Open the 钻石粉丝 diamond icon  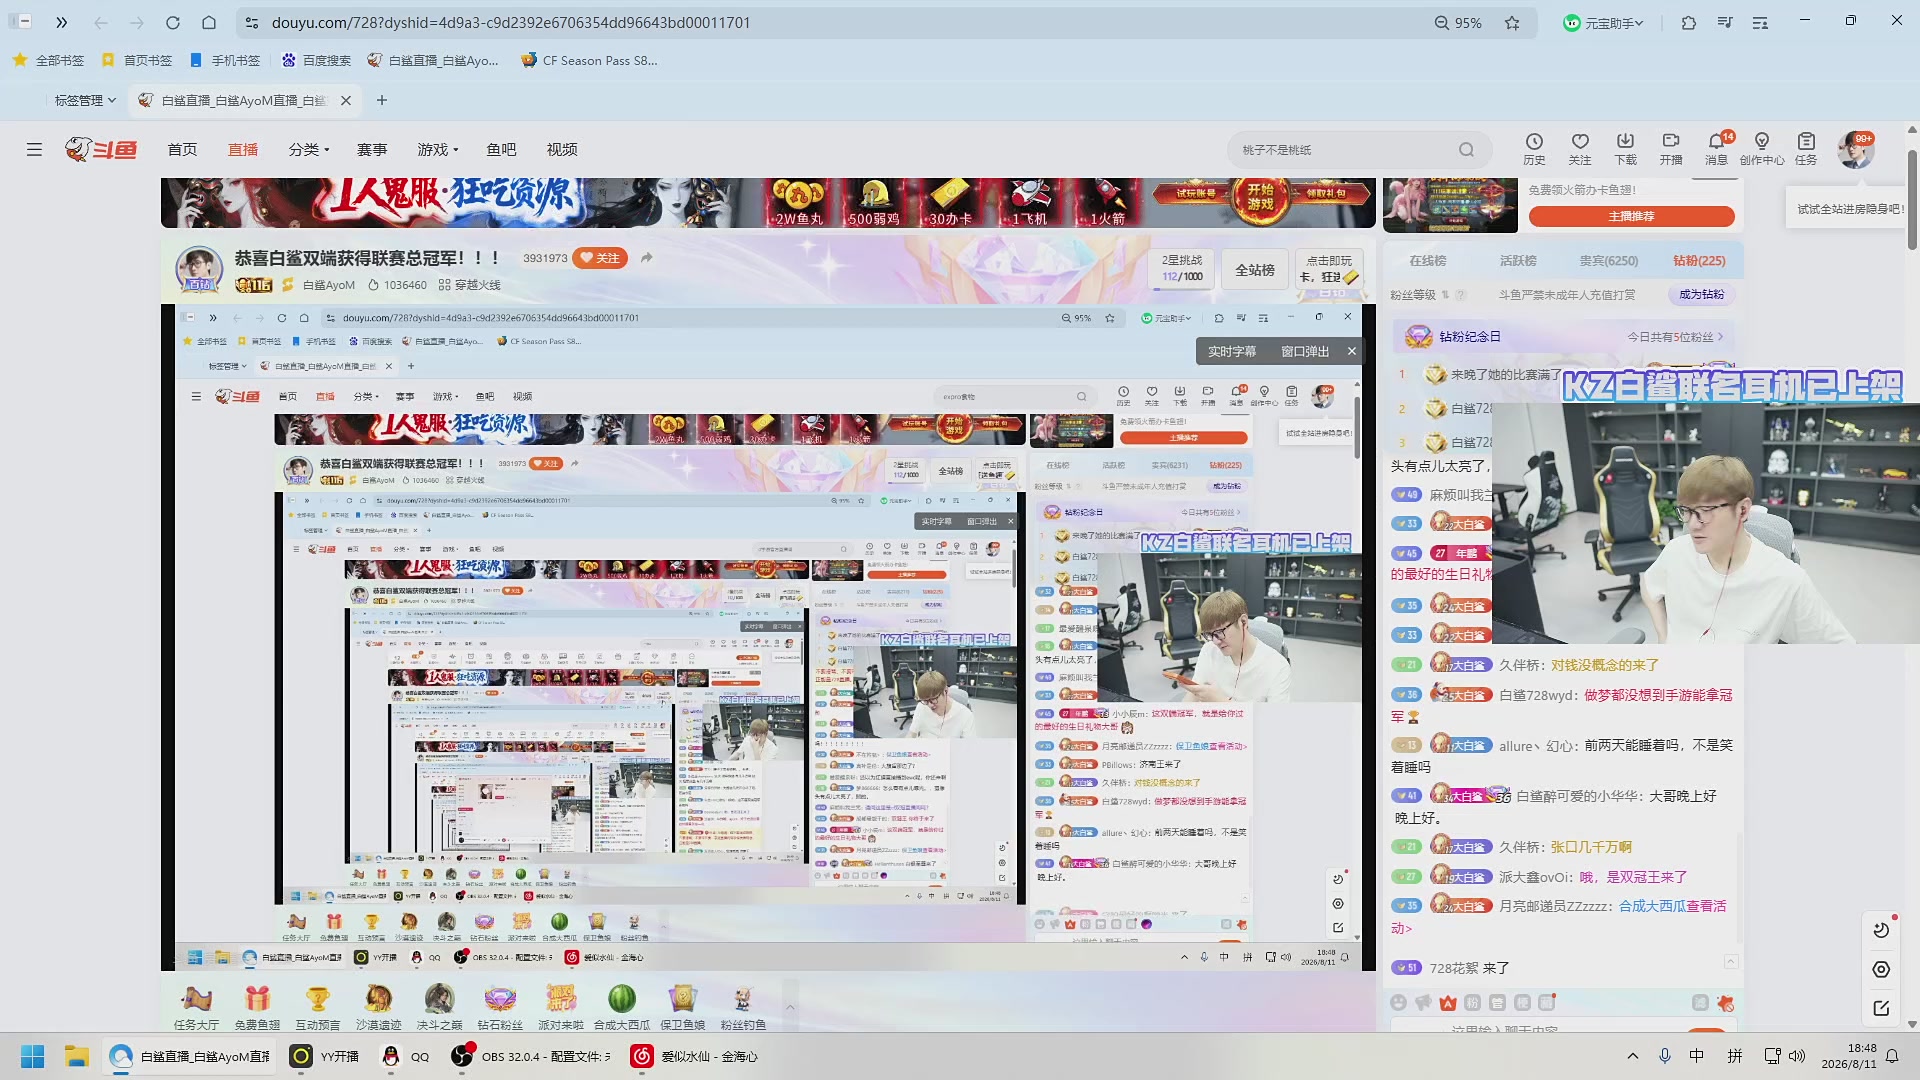[x=500, y=1006]
